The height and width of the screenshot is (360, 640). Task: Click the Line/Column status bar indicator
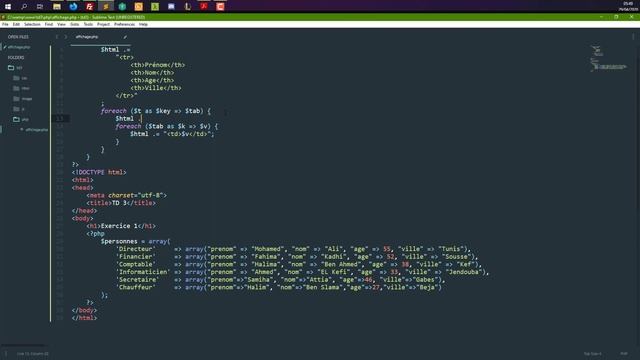(x=33, y=354)
